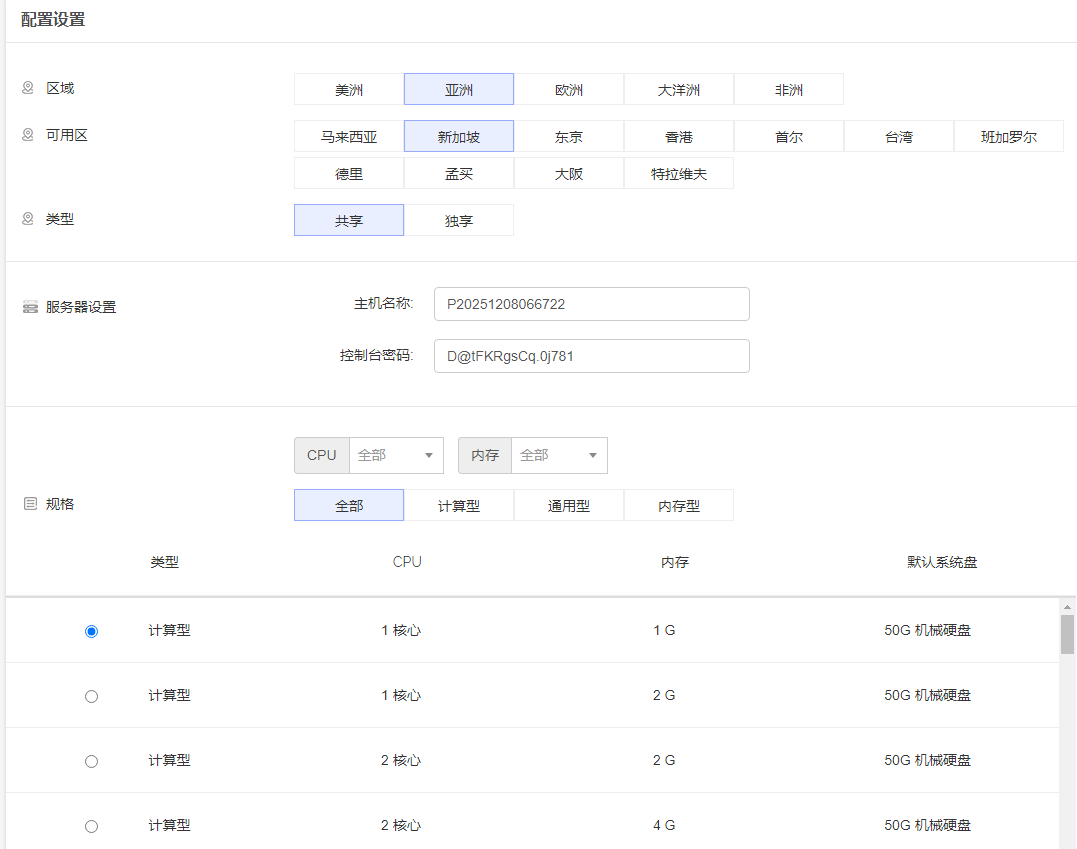Screen dimensions: 1077x849
Task: Select the 独享 type option
Action: click(459, 221)
